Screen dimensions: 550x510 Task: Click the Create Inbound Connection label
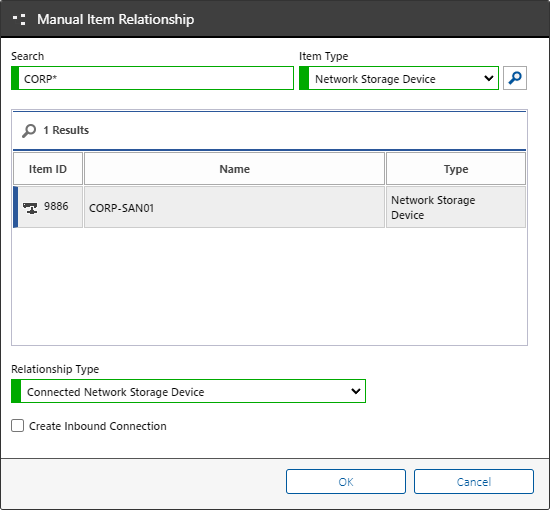coord(98,426)
